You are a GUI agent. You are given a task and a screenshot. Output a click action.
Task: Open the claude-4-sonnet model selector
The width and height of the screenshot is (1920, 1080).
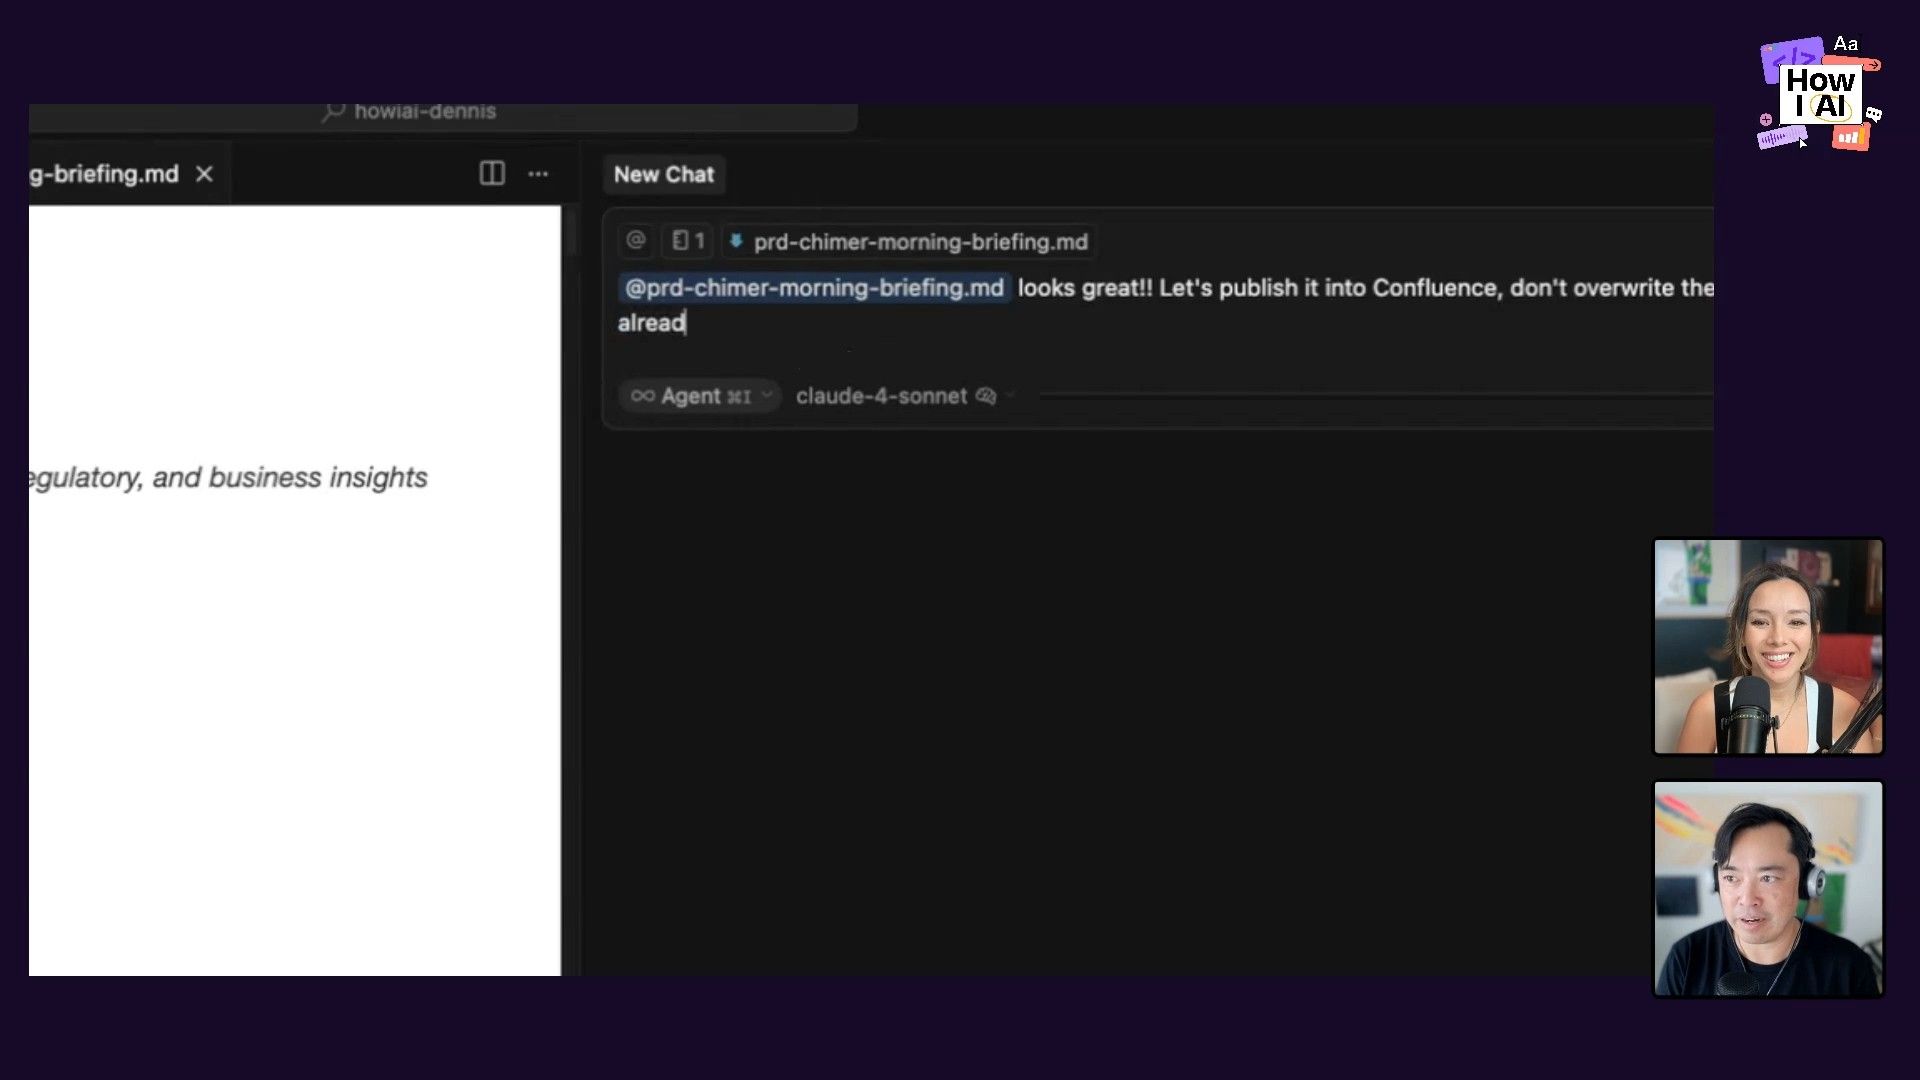pos(882,396)
